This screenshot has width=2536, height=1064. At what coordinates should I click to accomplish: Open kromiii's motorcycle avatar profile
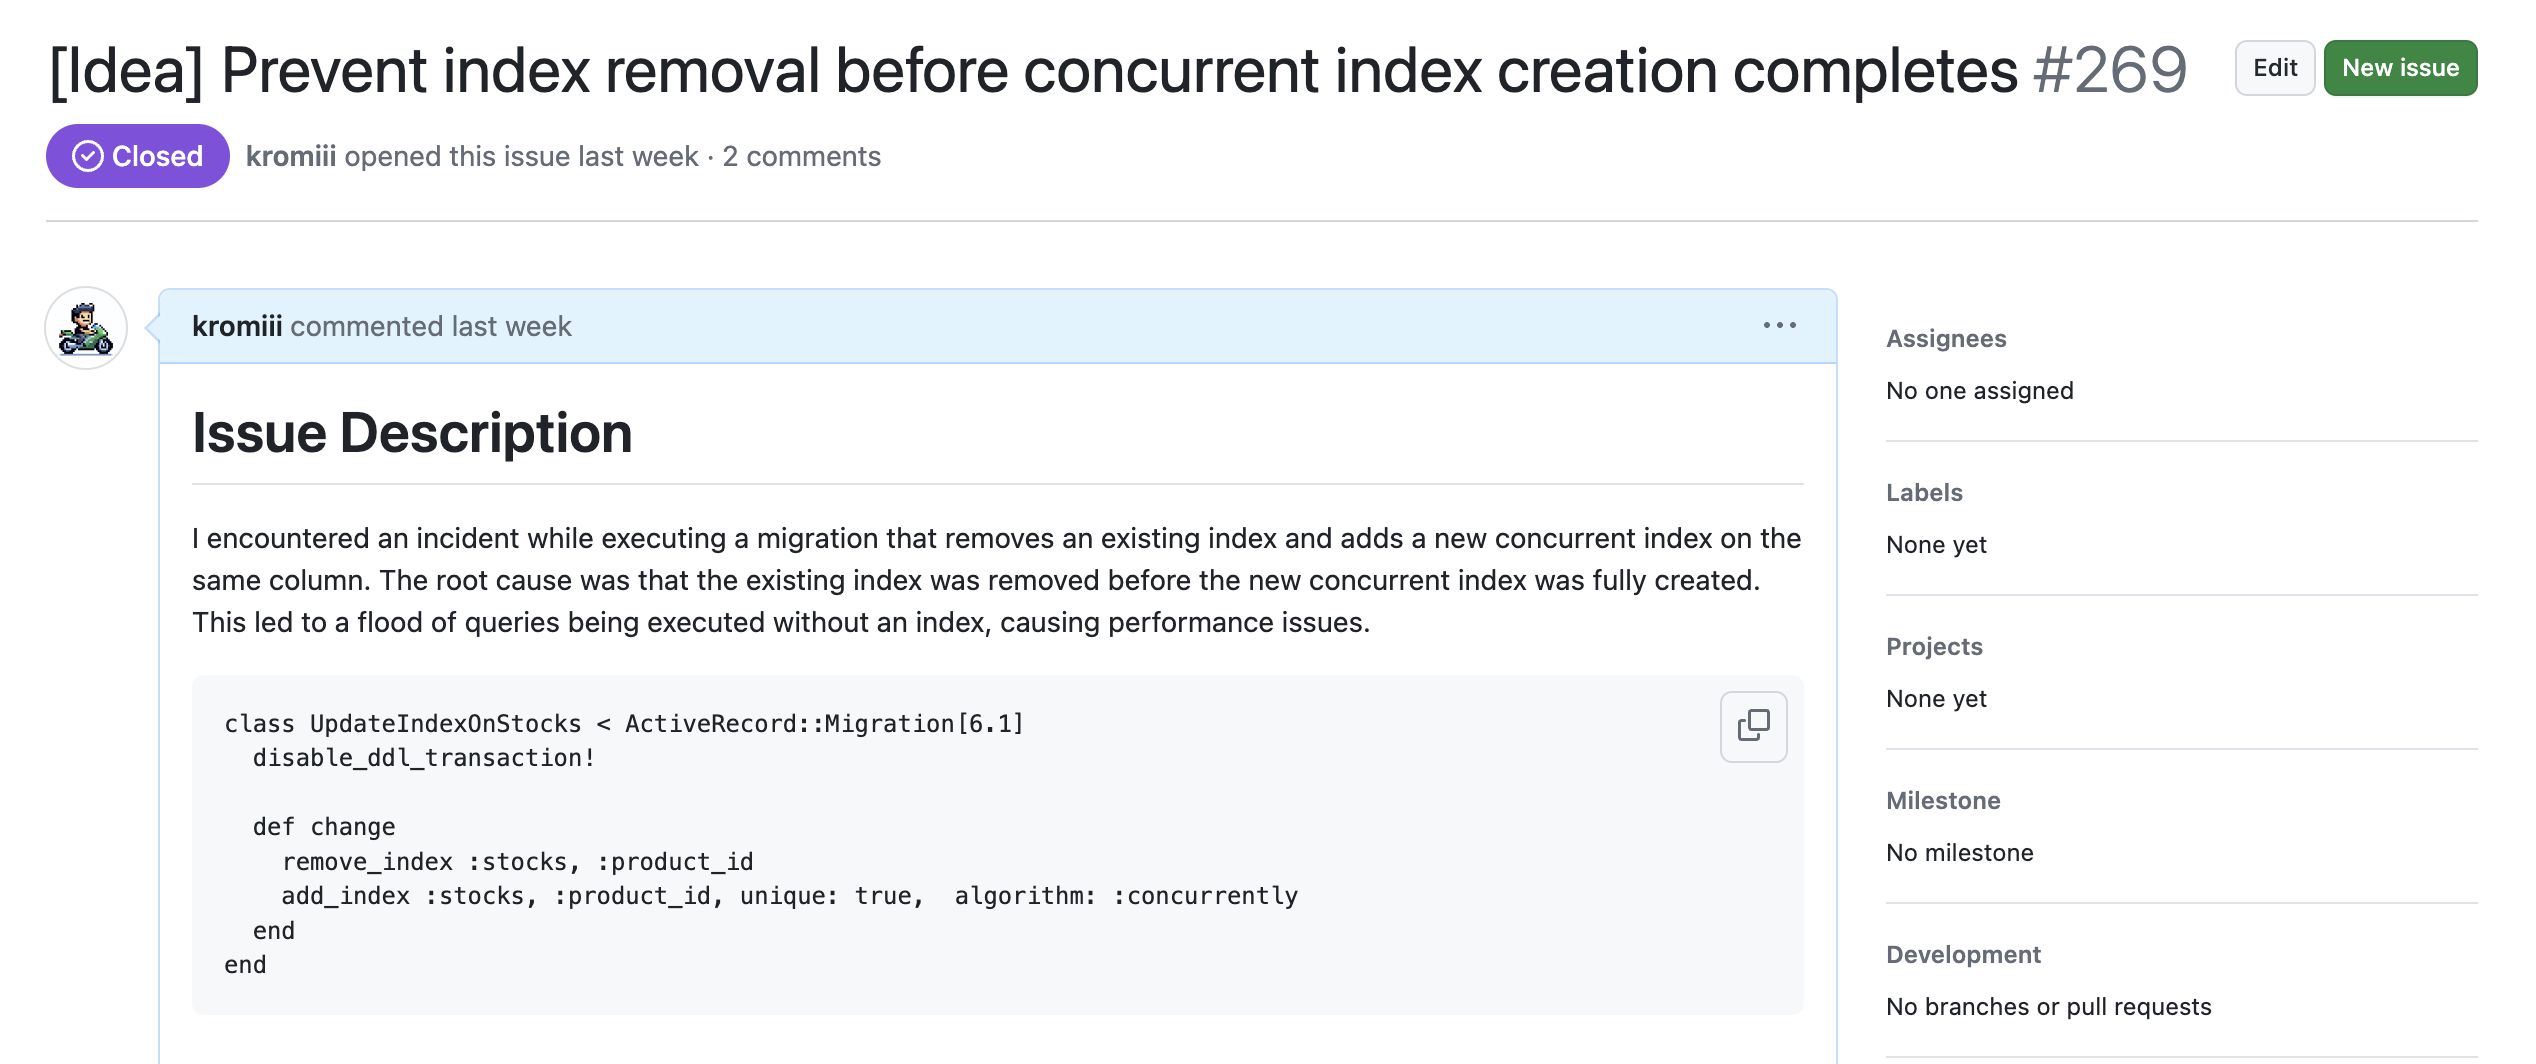pyautogui.click(x=86, y=328)
